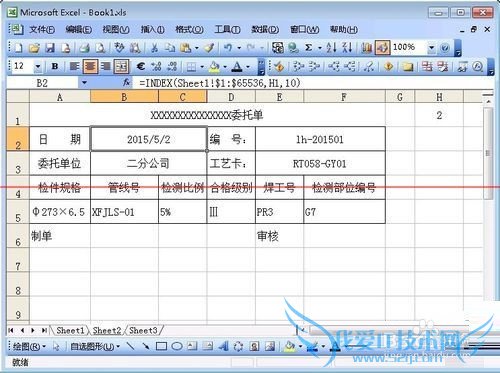Select the Line drawing tool
This screenshot has height=373, width=500.
[x=131, y=346]
